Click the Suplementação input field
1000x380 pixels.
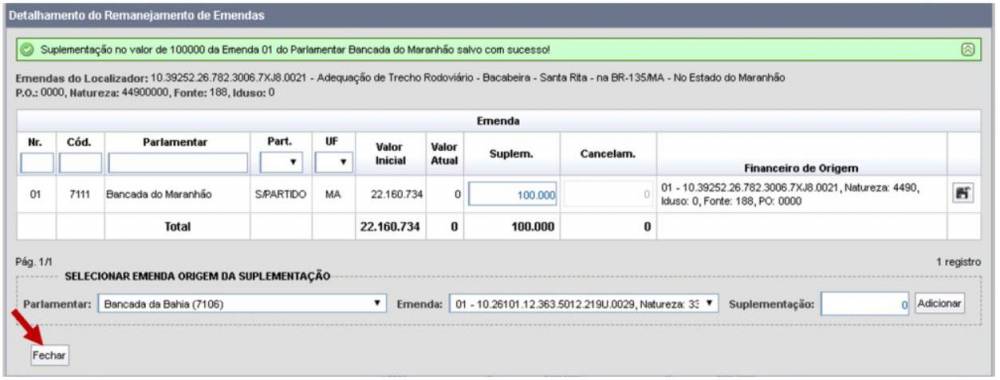(x=865, y=305)
